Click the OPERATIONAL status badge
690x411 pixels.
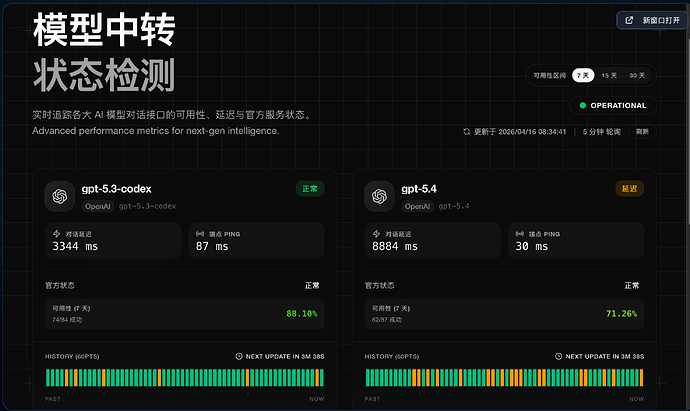point(613,106)
